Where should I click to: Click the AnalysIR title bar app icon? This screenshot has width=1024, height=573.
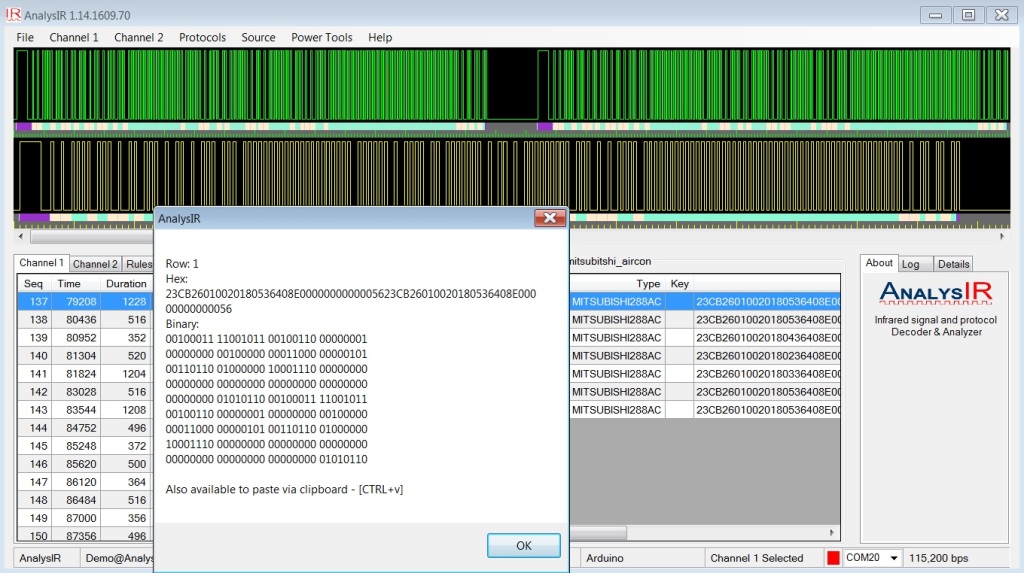13,14
